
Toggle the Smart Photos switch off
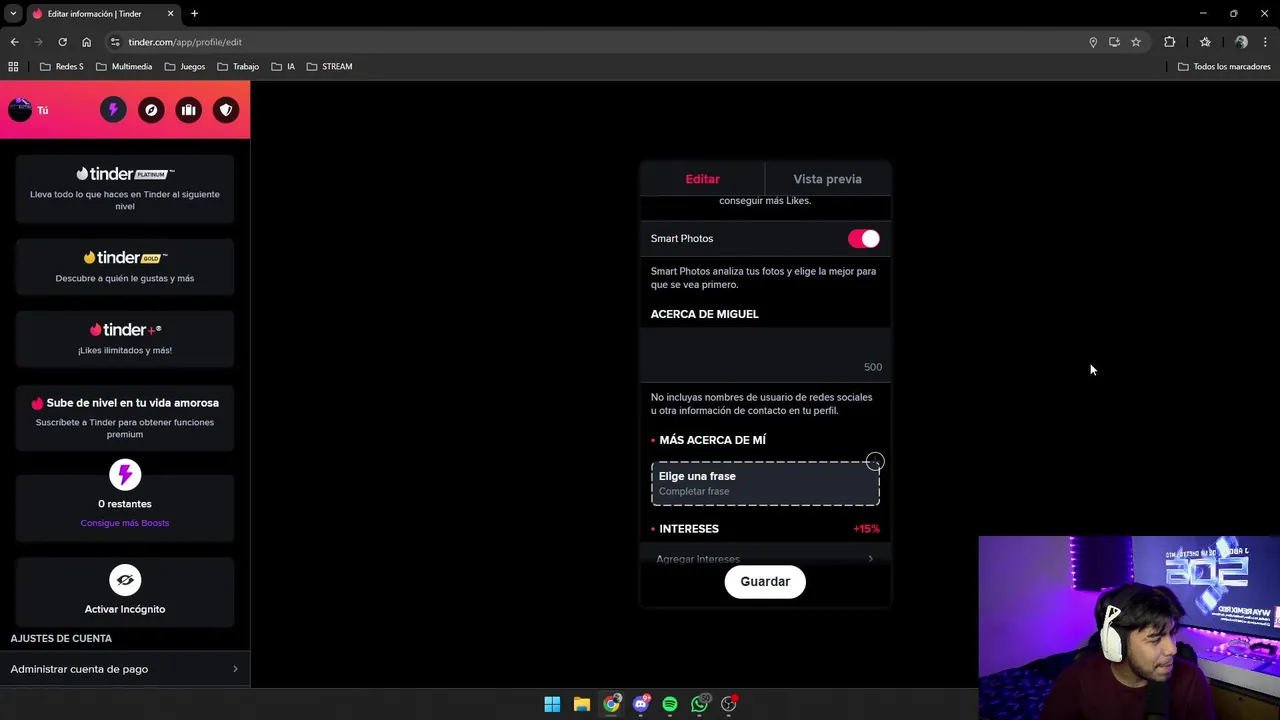864,239
